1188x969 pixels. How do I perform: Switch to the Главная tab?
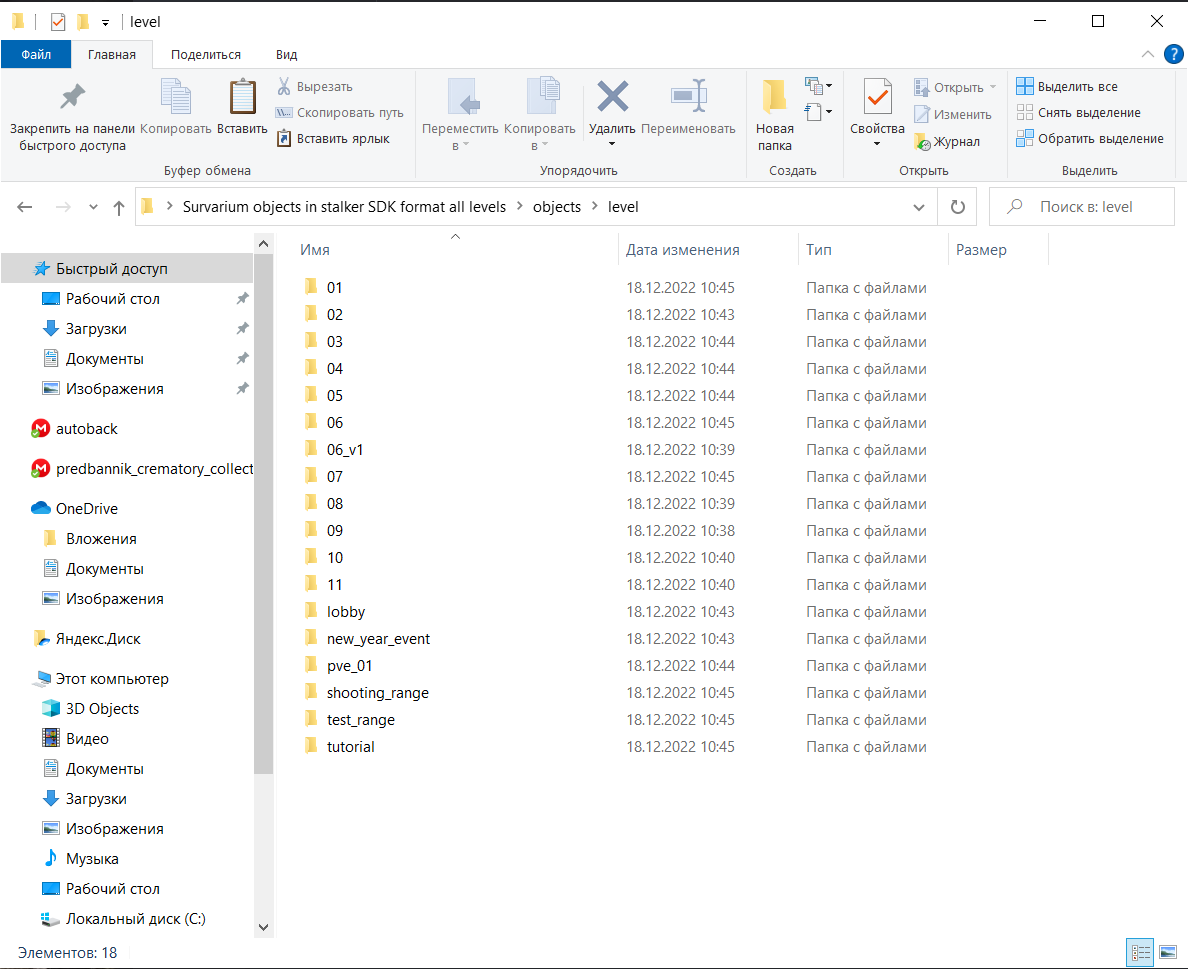click(x=111, y=55)
